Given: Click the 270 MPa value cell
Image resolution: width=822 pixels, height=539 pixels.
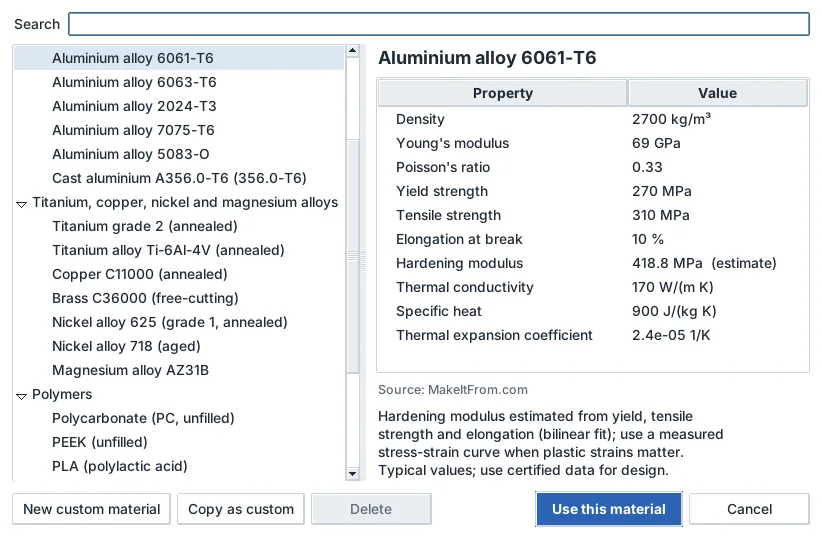Looking at the screenshot, I should pos(662,191).
